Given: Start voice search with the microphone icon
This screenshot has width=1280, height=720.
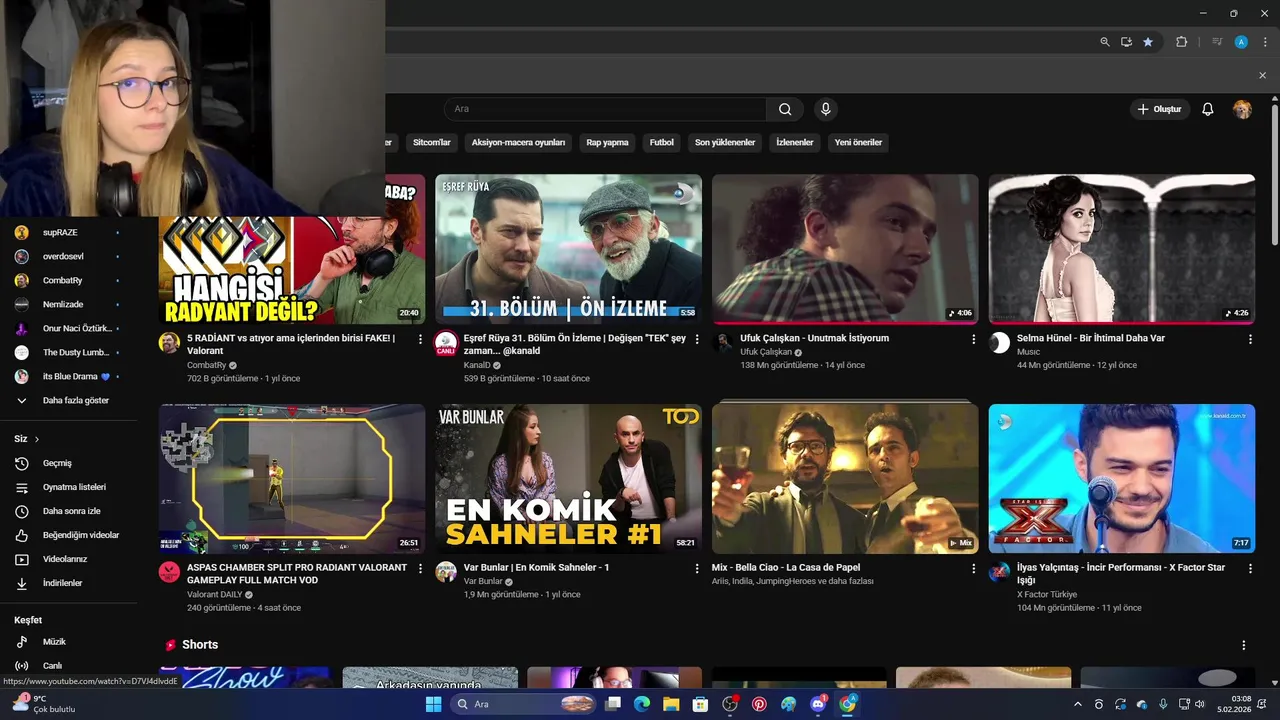Looking at the screenshot, I should coord(825,109).
